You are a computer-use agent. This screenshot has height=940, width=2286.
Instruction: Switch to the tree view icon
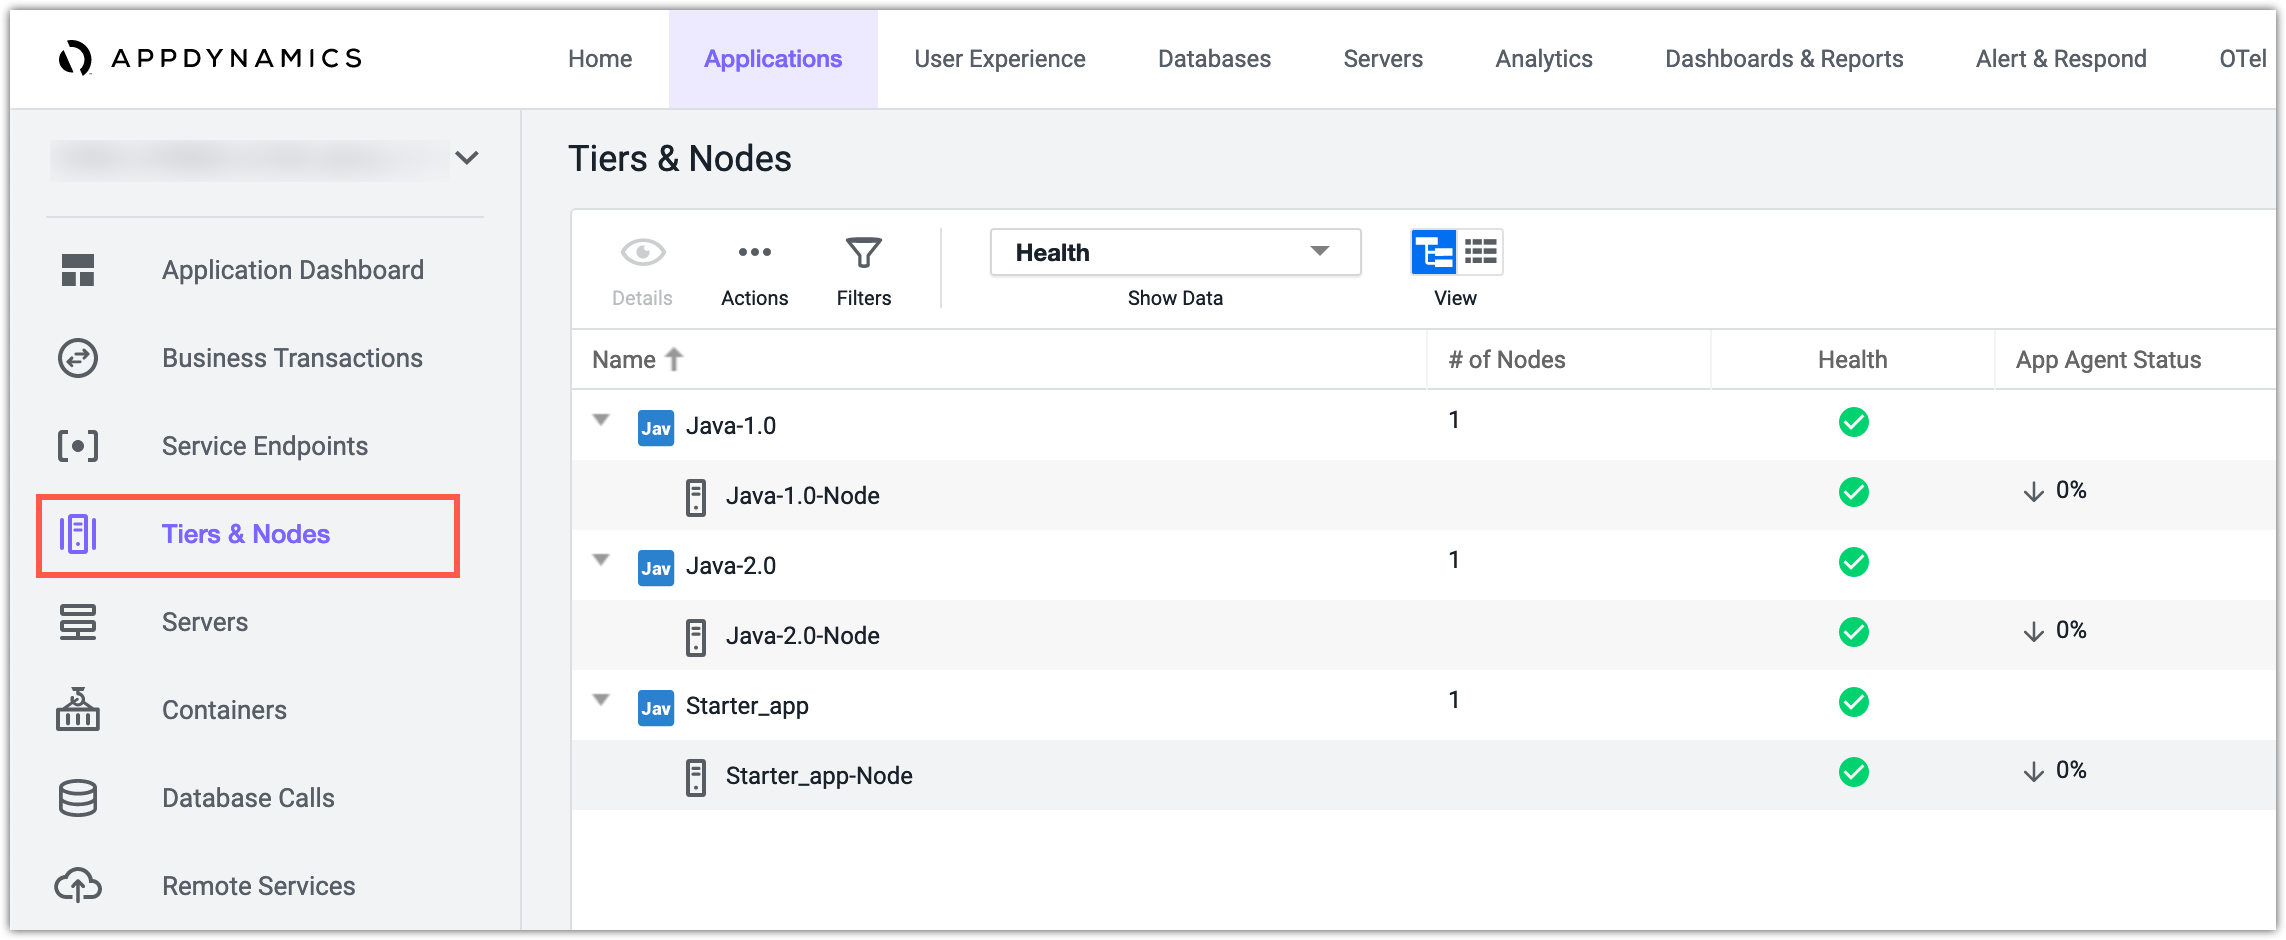pyautogui.click(x=1433, y=252)
